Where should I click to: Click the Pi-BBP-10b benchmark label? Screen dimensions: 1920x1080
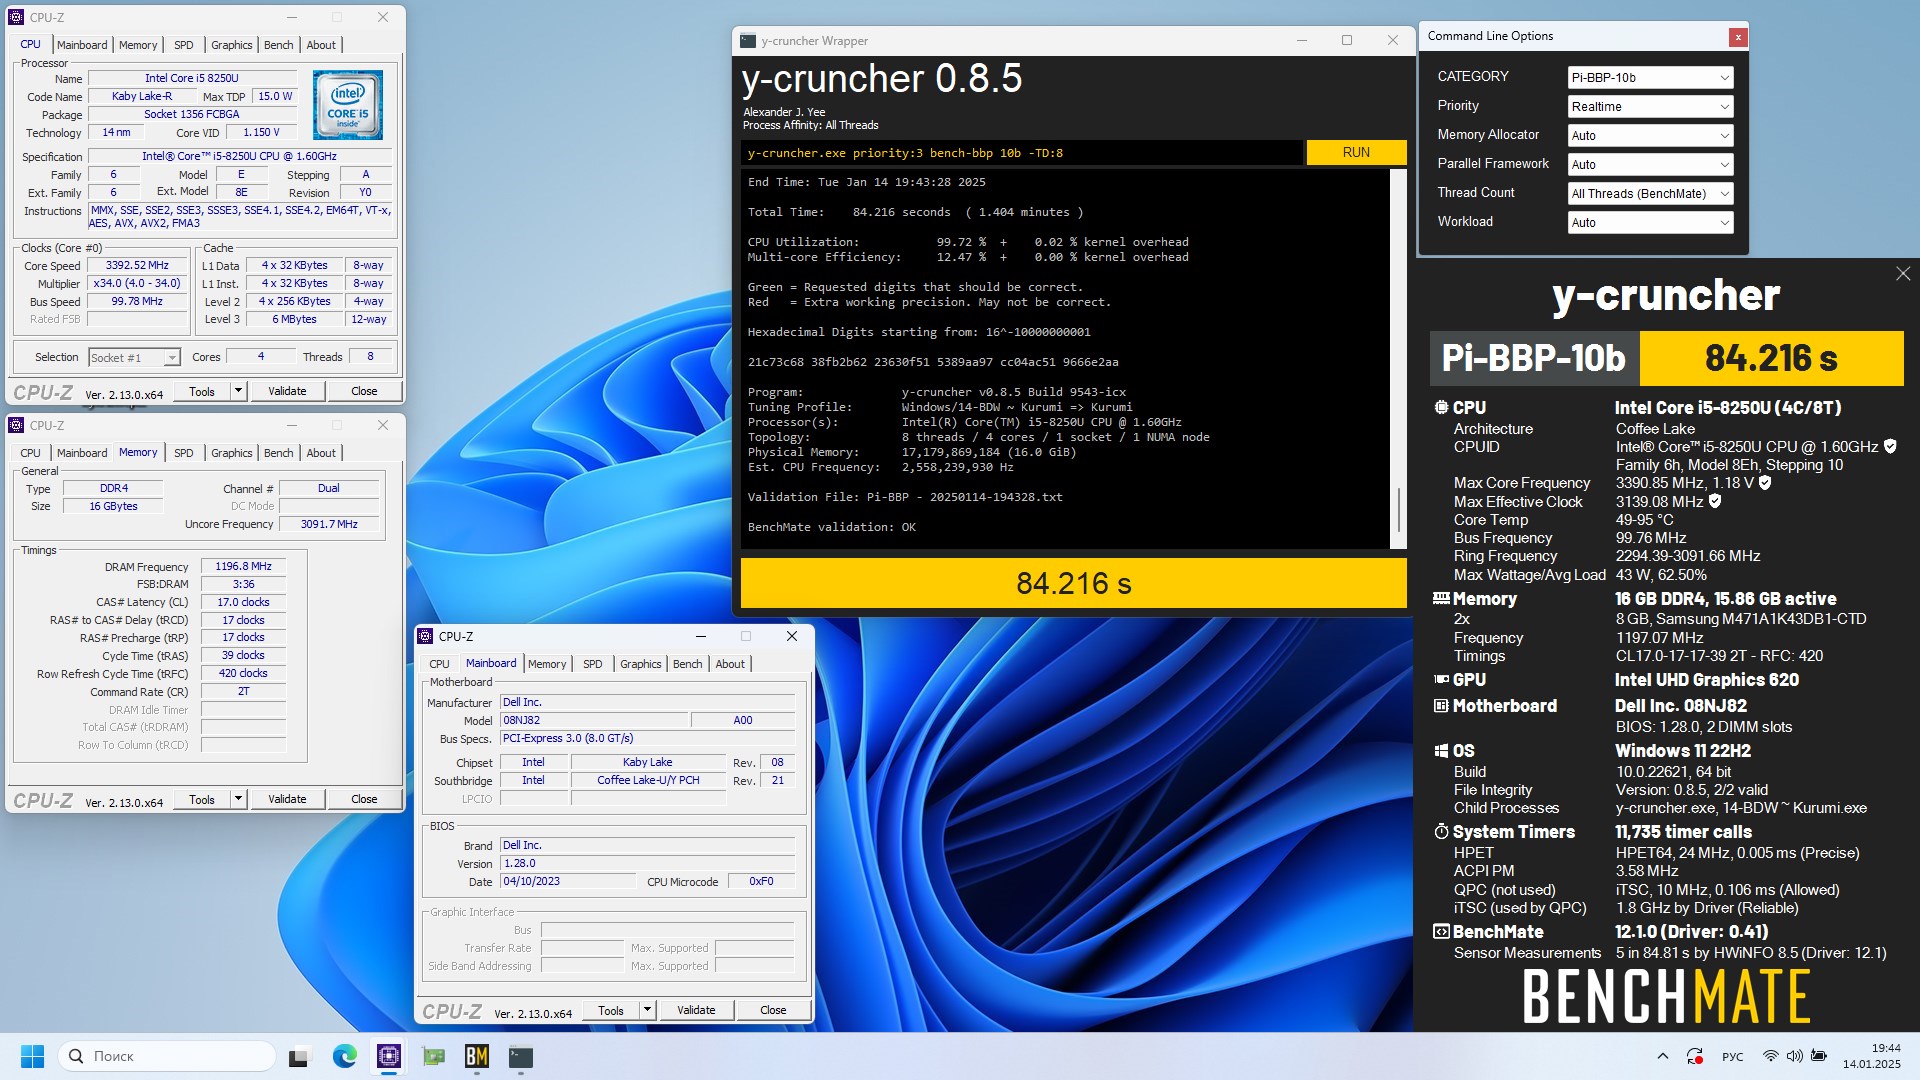[1534, 358]
